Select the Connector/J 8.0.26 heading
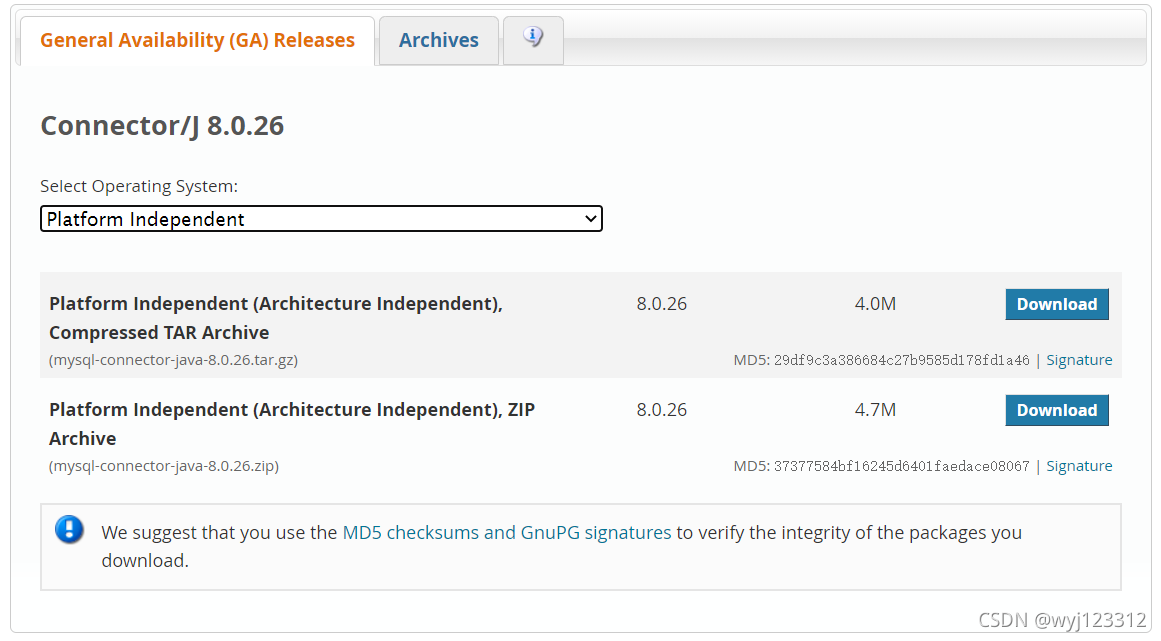The height and width of the screenshot is (641, 1161). 162,126
